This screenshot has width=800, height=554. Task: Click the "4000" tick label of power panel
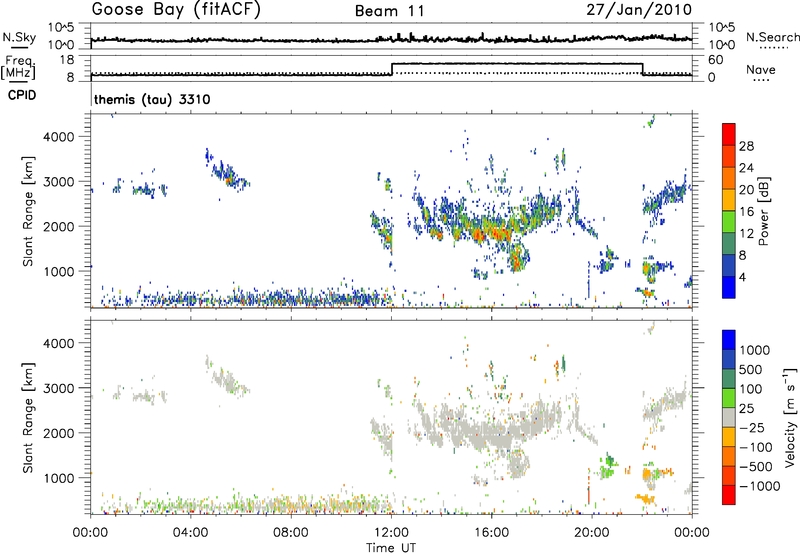[59, 136]
